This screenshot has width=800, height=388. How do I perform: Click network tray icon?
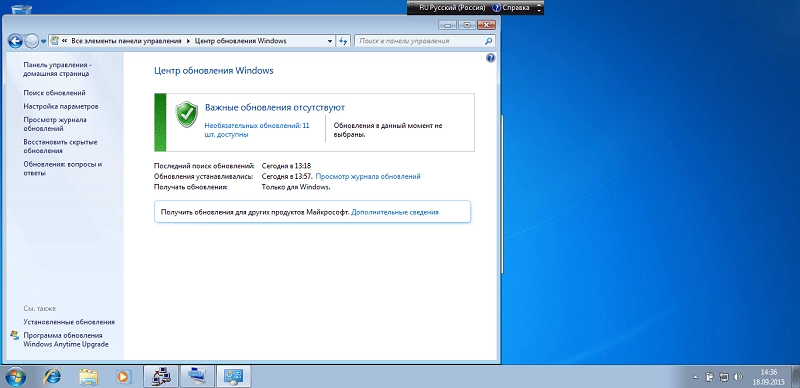pos(723,377)
